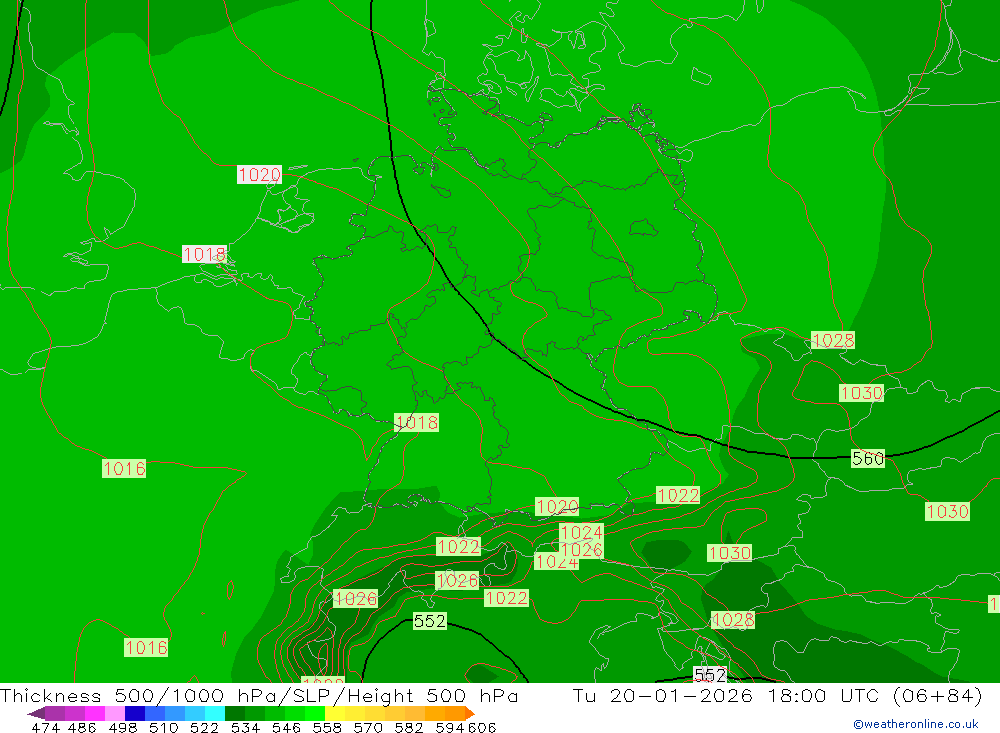1000x733 pixels.
Task: Click the legend value 510
Action: tap(163, 727)
